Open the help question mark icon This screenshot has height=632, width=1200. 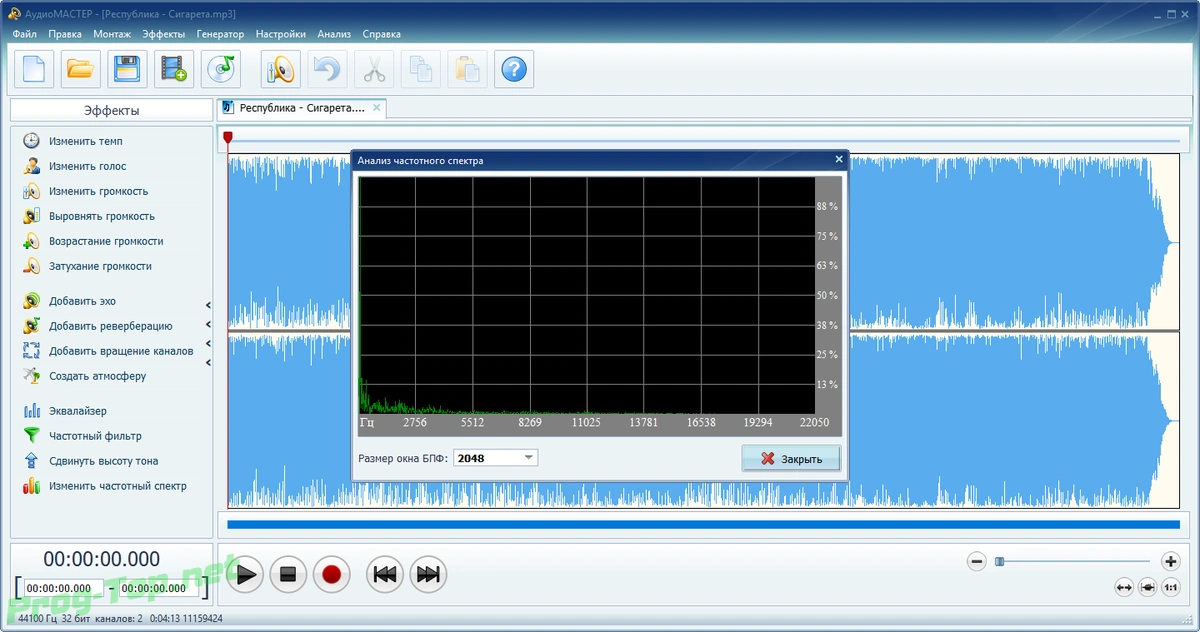click(514, 69)
